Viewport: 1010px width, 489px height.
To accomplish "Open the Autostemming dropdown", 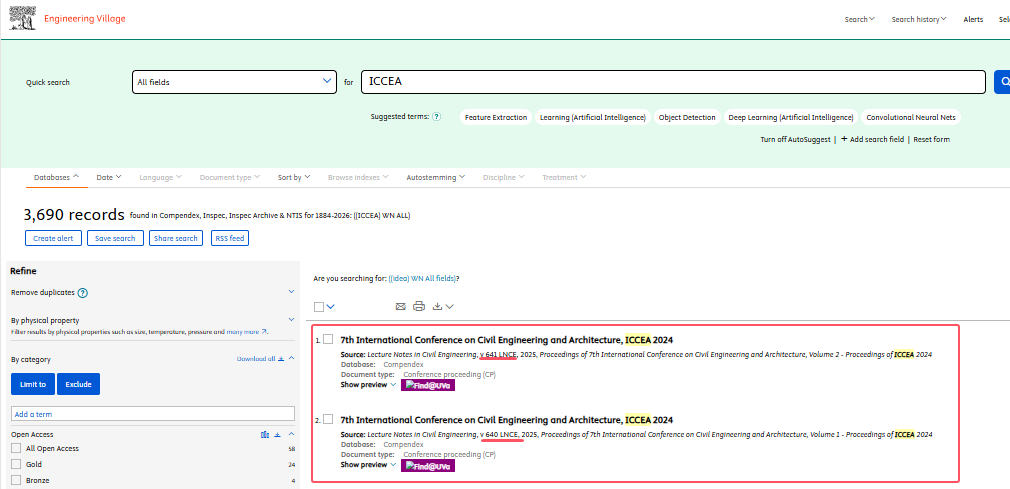I will 435,177.
